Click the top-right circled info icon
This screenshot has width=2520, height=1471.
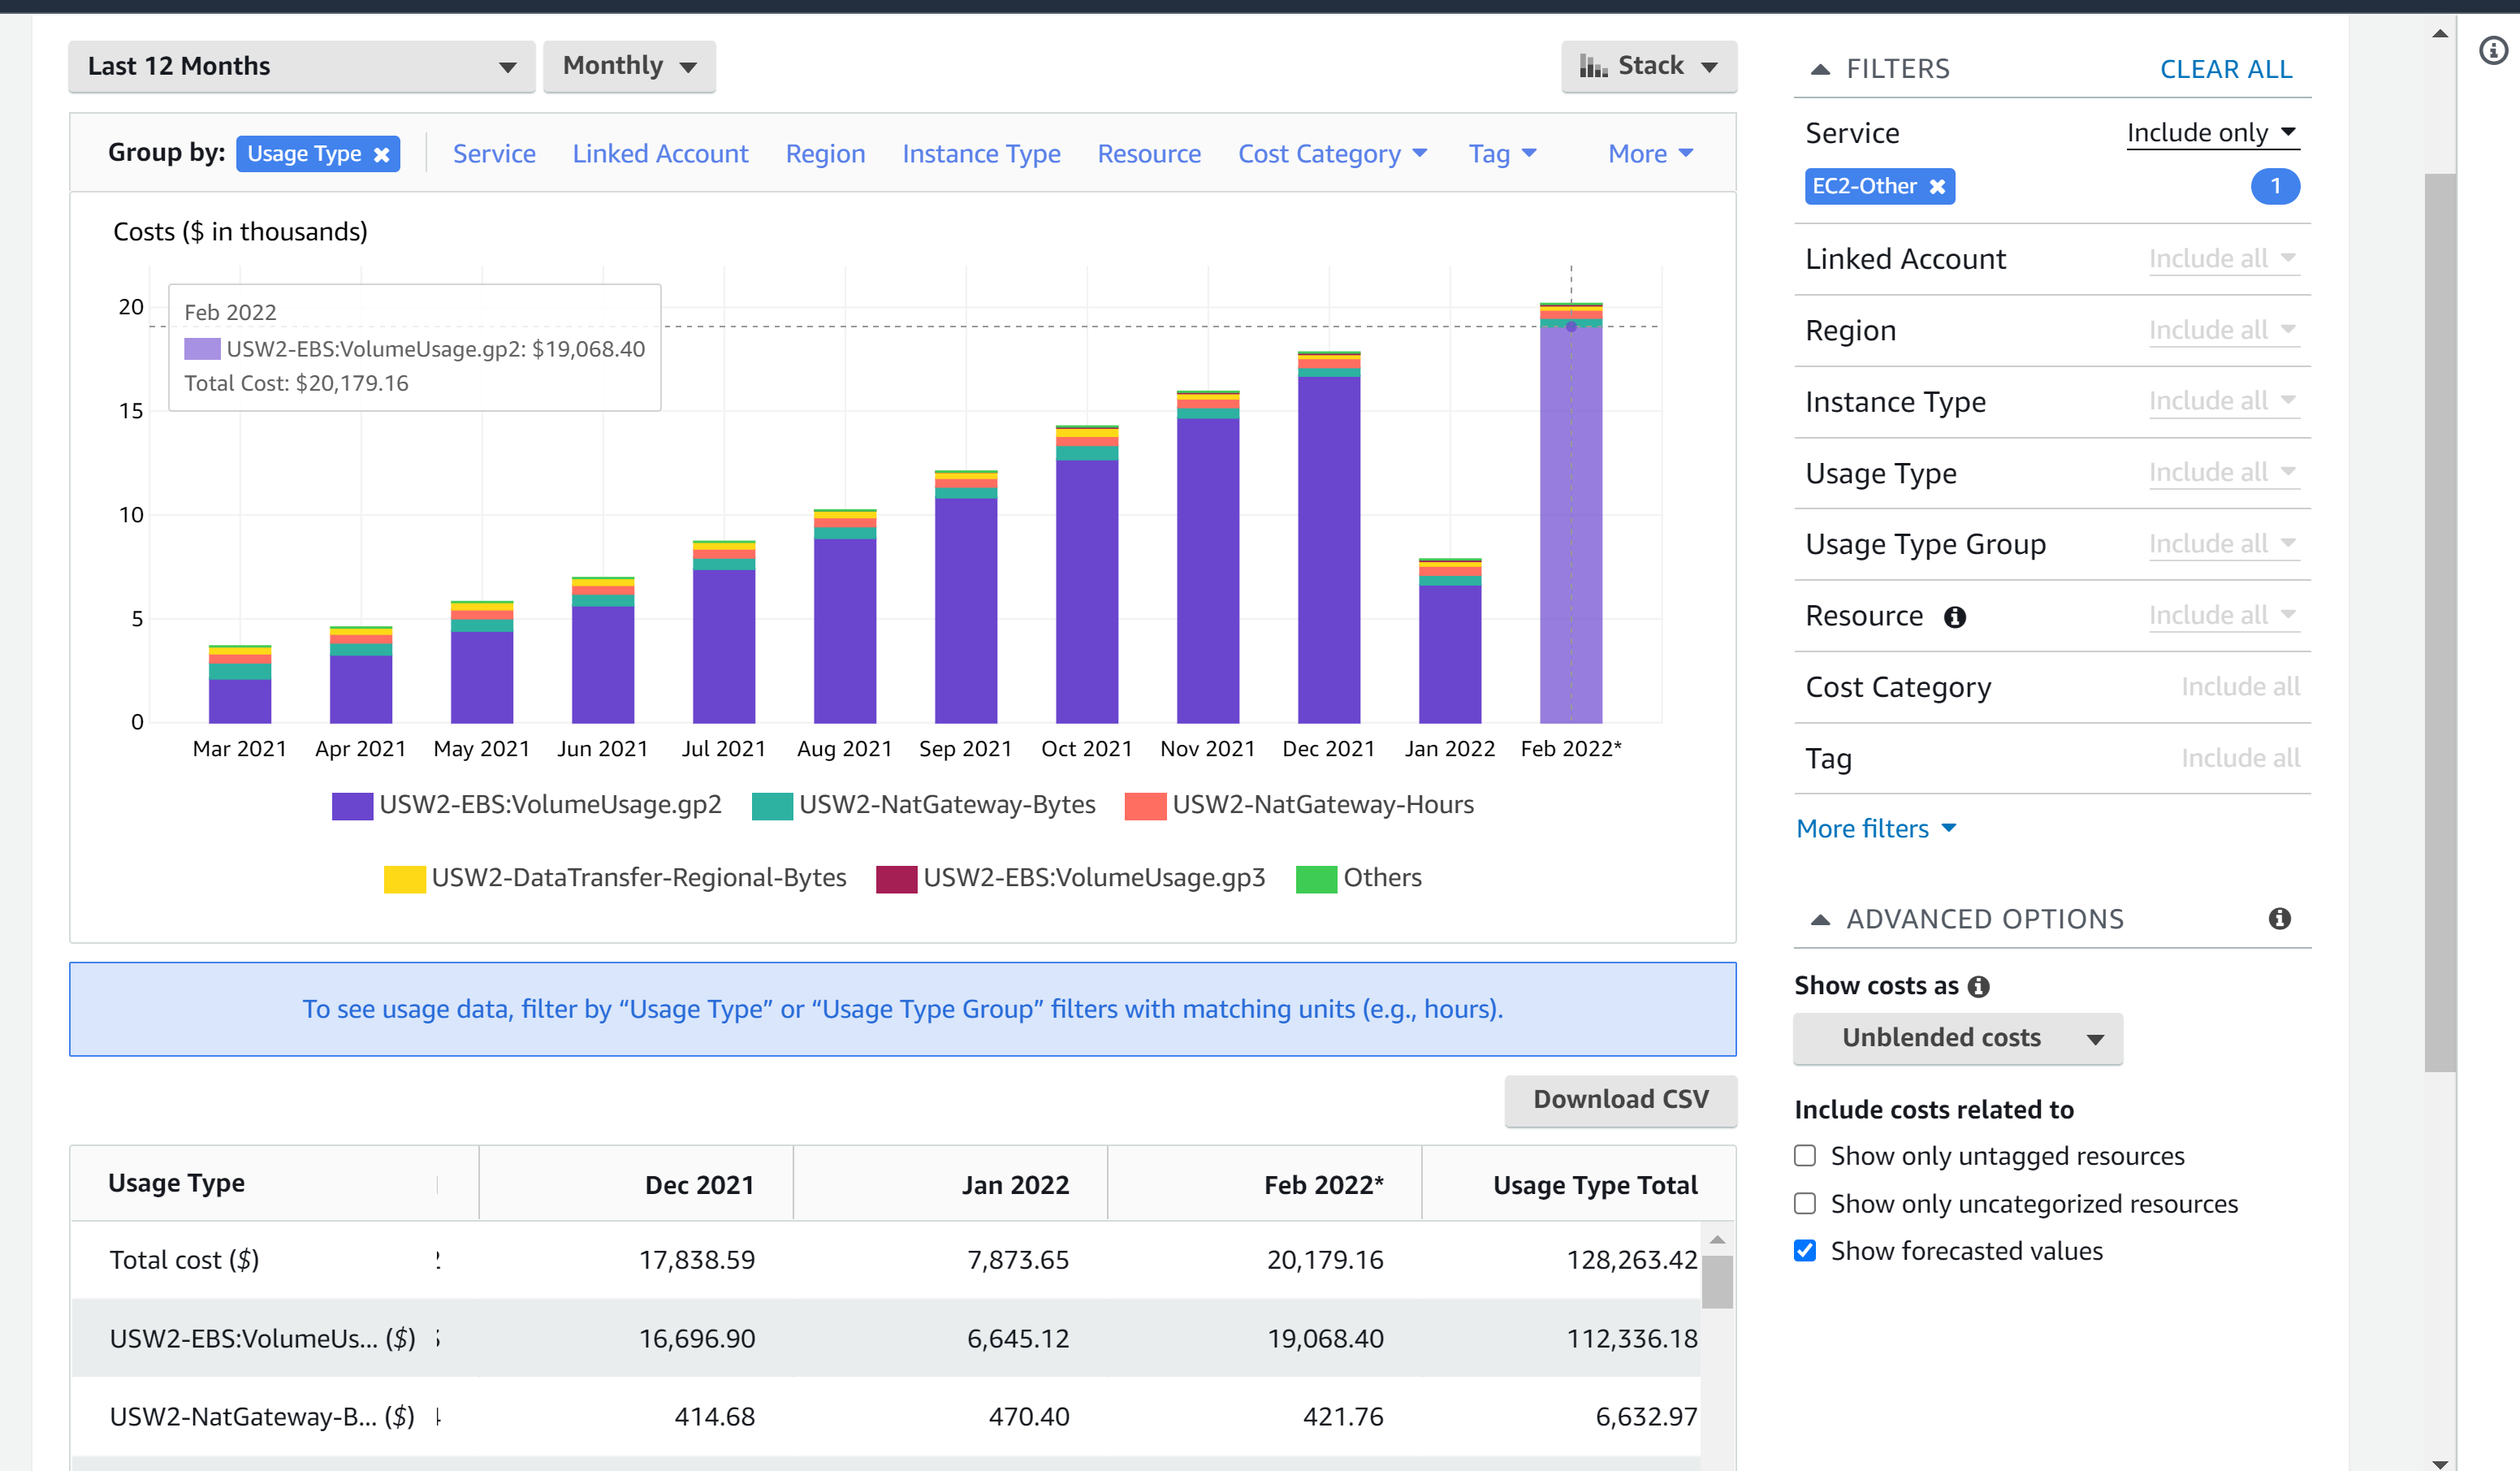(2494, 50)
